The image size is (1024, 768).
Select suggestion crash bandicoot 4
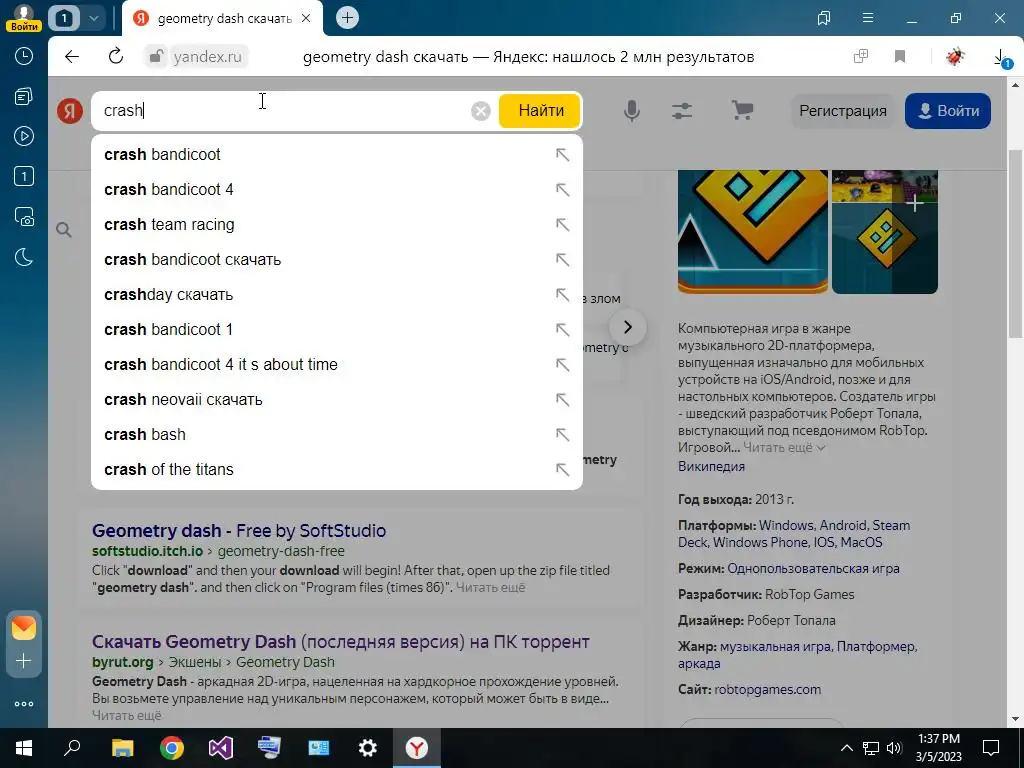[336, 189]
